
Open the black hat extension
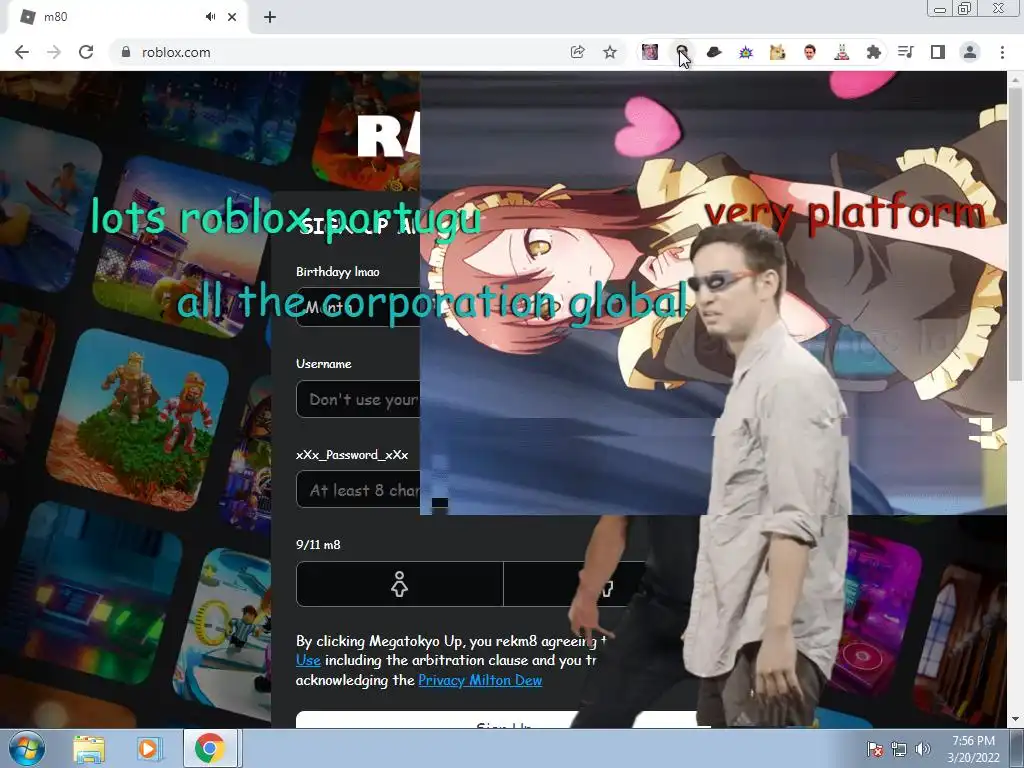(714, 52)
